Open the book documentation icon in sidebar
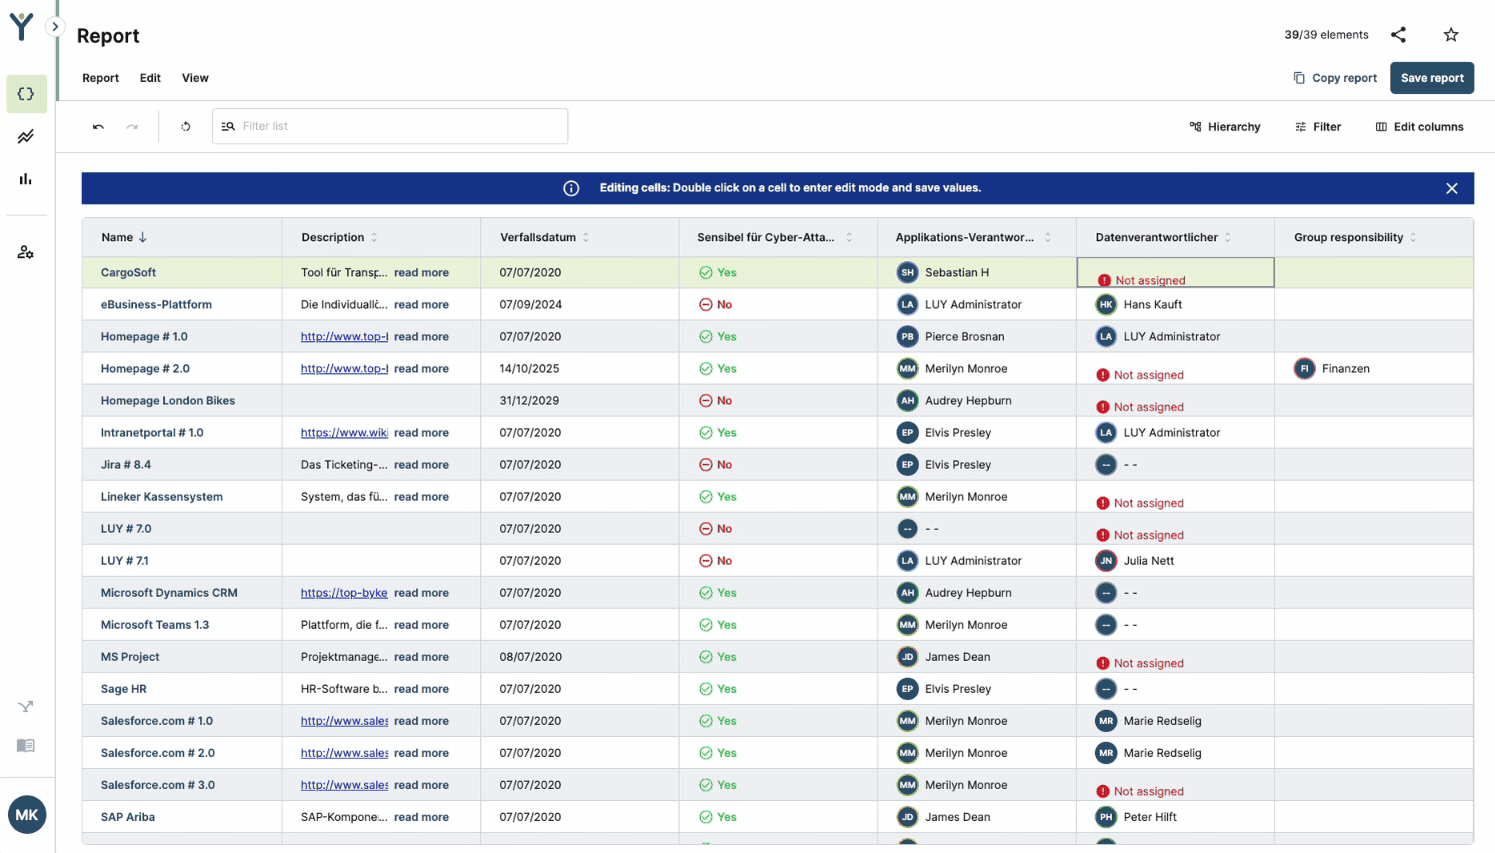1495x853 pixels. pos(26,746)
